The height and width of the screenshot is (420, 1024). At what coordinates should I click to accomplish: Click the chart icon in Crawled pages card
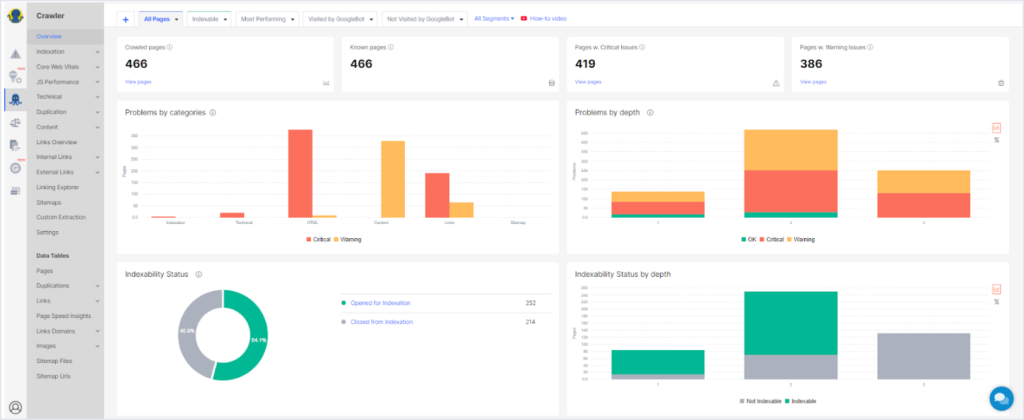pyautogui.click(x=326, y=83)
